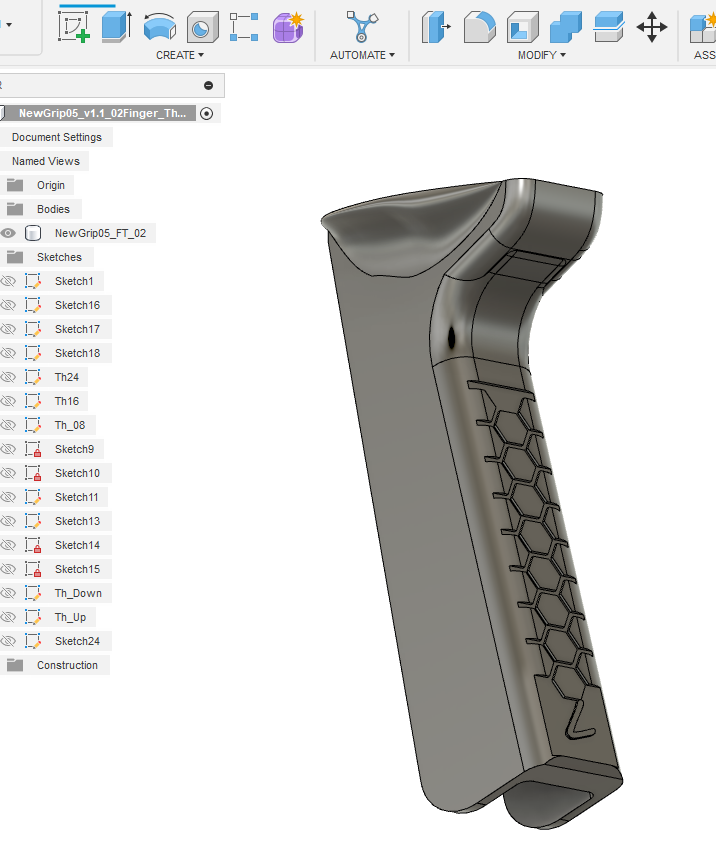716x859 pixels.
Task: Show Th24 sketch using its eye icon
Action: (8, 377)
